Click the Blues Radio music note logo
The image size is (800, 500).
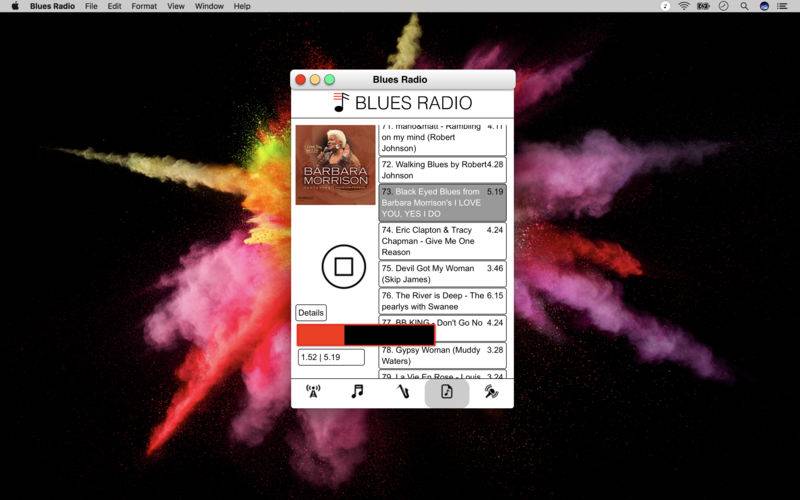coord(341,102)
